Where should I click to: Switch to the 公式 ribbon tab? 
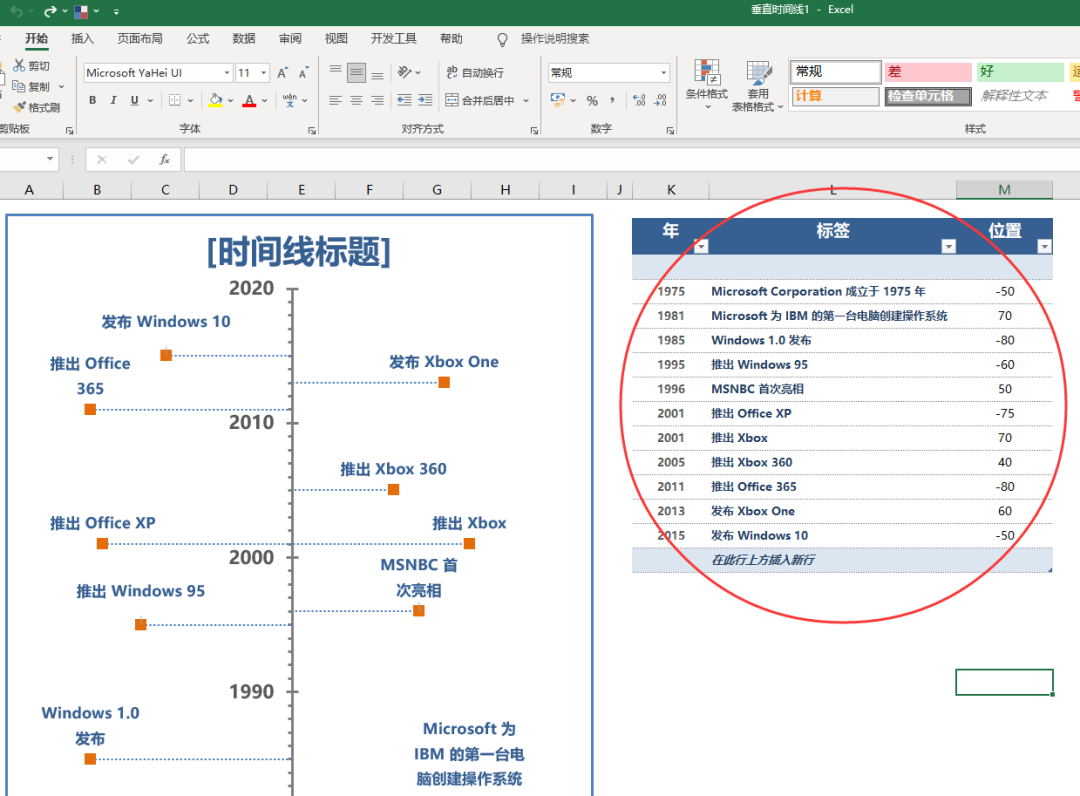(198, 39)
